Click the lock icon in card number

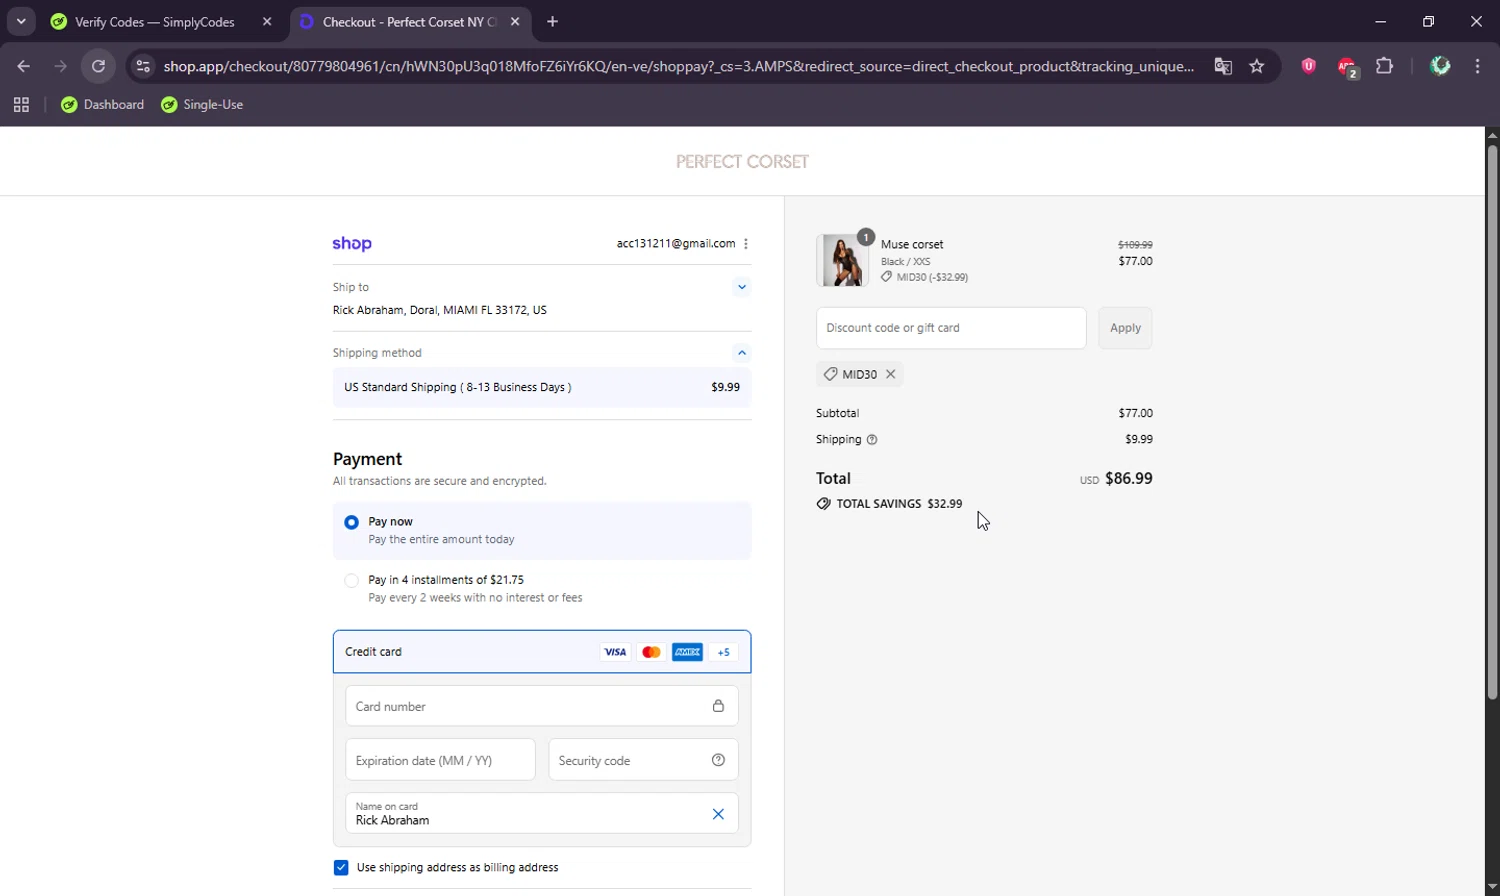pyautogui.click(x=718, y=706)
